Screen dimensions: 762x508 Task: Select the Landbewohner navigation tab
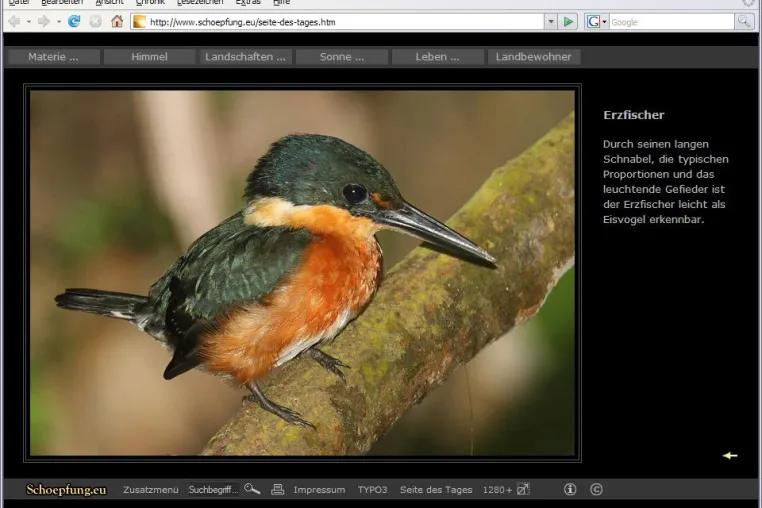[x=534, y=57]
